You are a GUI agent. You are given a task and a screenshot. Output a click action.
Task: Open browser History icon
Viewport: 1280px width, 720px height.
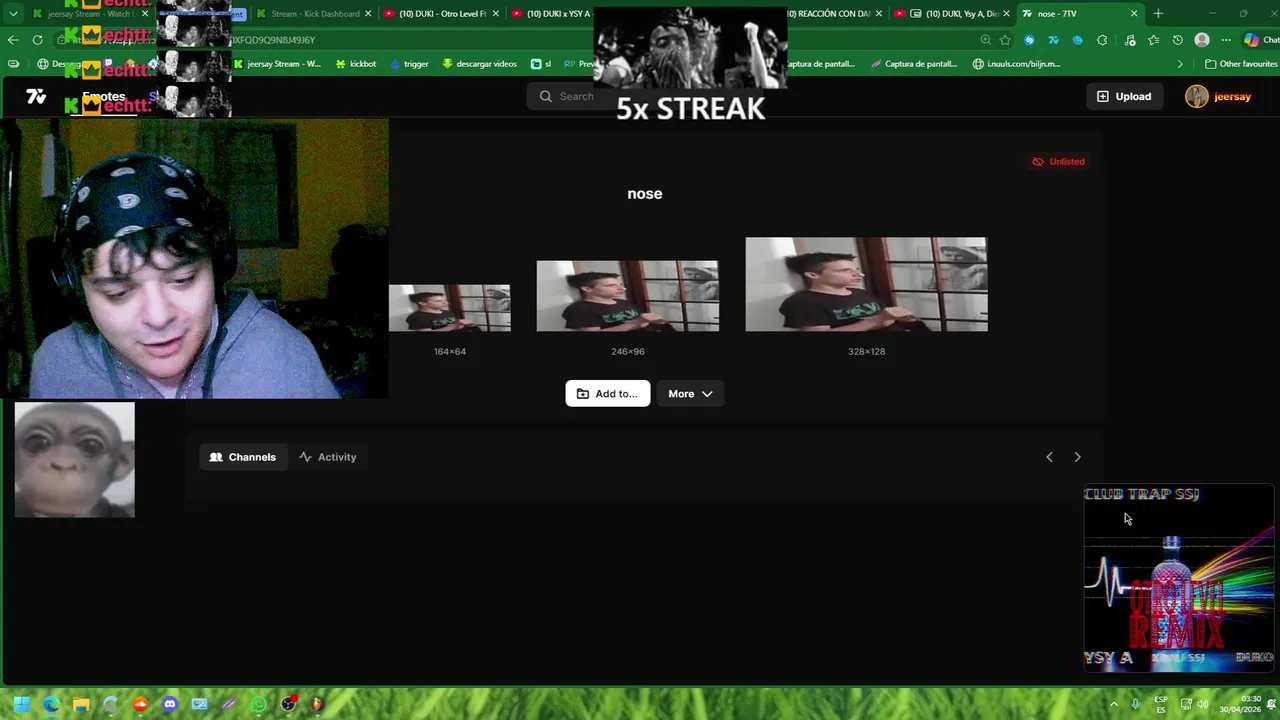[1178, 40]
